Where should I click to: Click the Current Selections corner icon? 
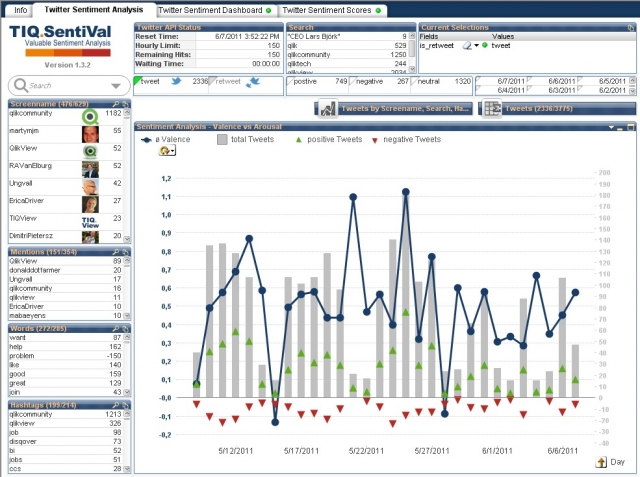[631, 27]
